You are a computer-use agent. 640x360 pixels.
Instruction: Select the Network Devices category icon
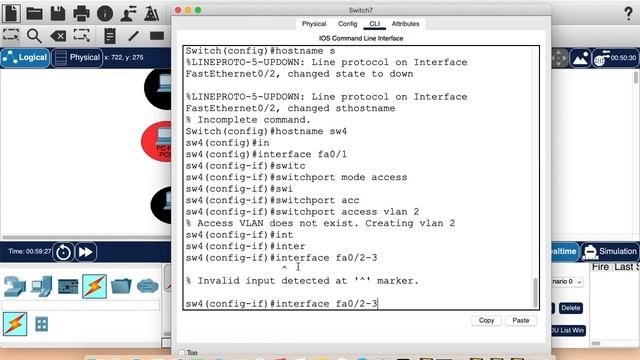[15, 287]
